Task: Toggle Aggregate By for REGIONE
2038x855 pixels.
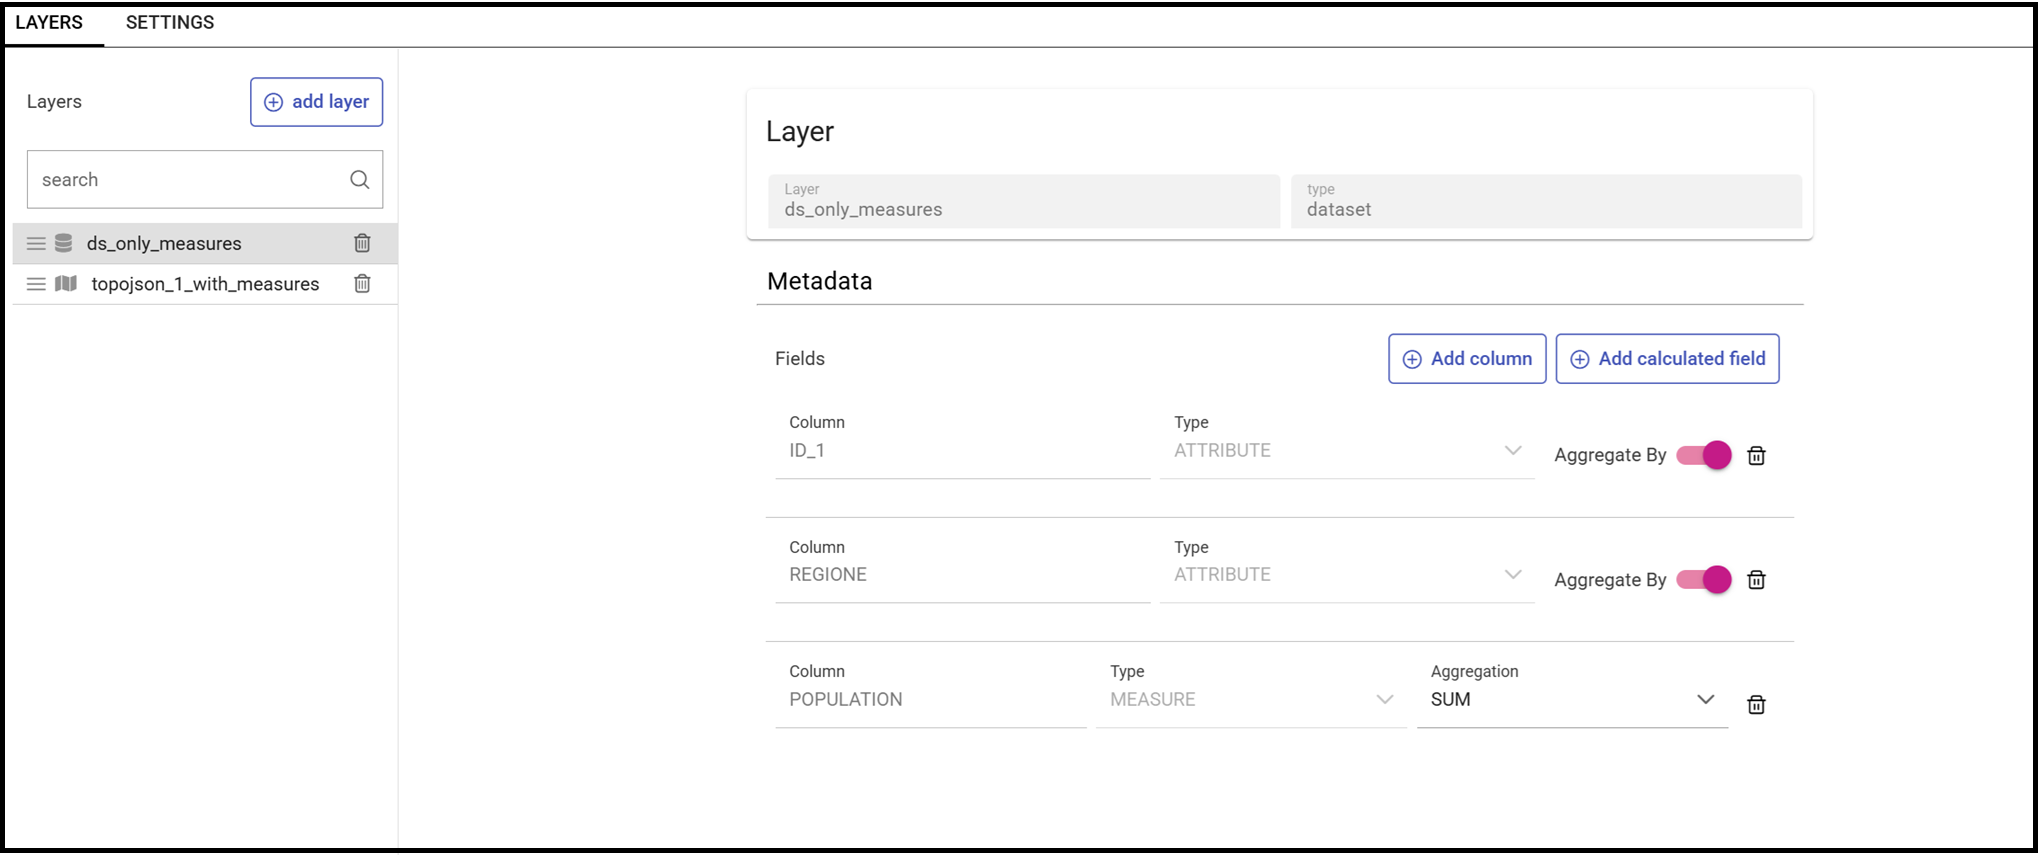Action: [x=1704, y=580]
